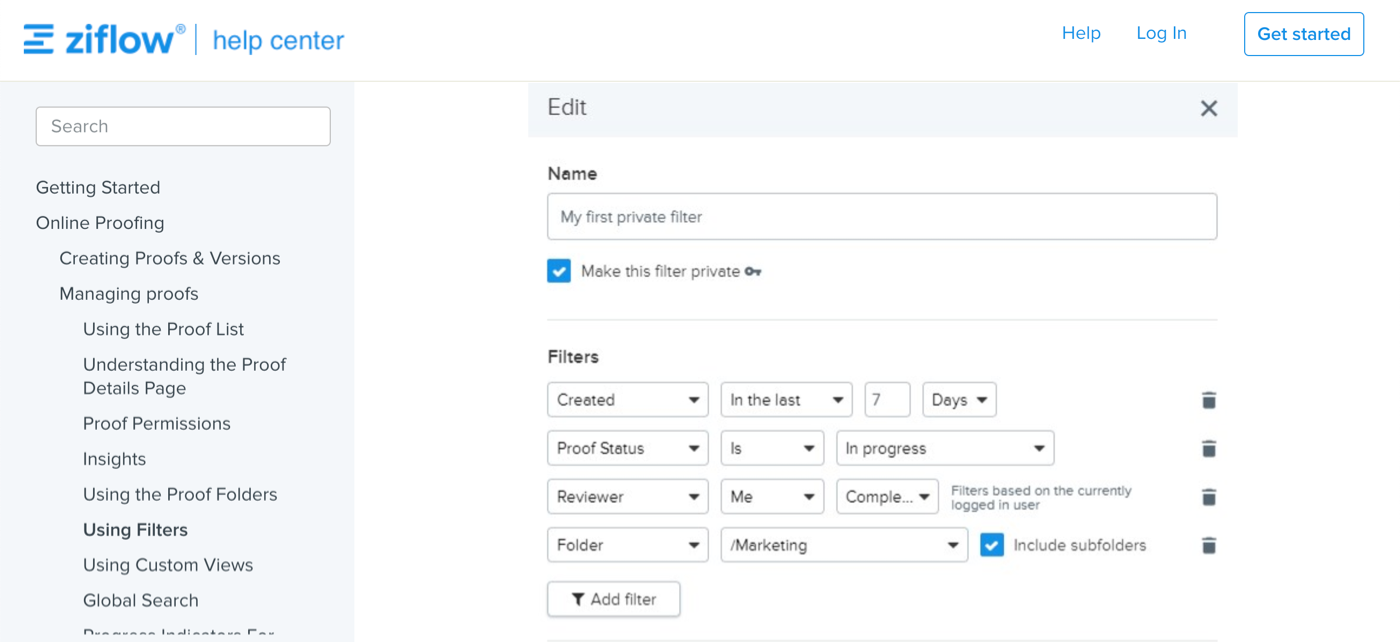Click the Add filter button
The height and width of the screenshot is (642, 1400).
coord(613,599)
